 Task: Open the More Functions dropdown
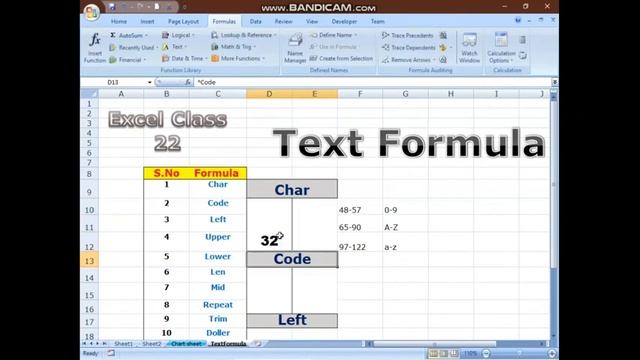(238, 58)
